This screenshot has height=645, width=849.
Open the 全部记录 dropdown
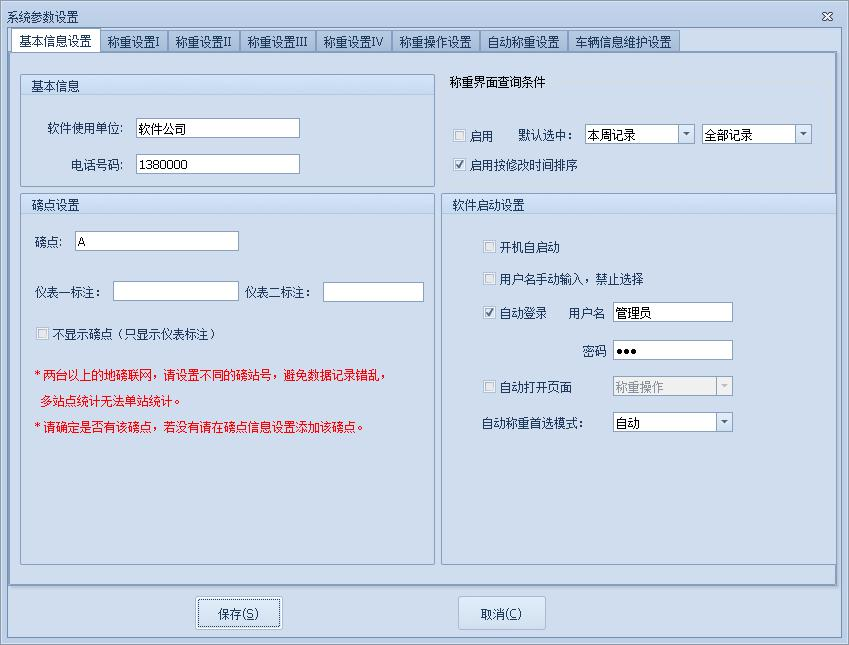(803, 134)
